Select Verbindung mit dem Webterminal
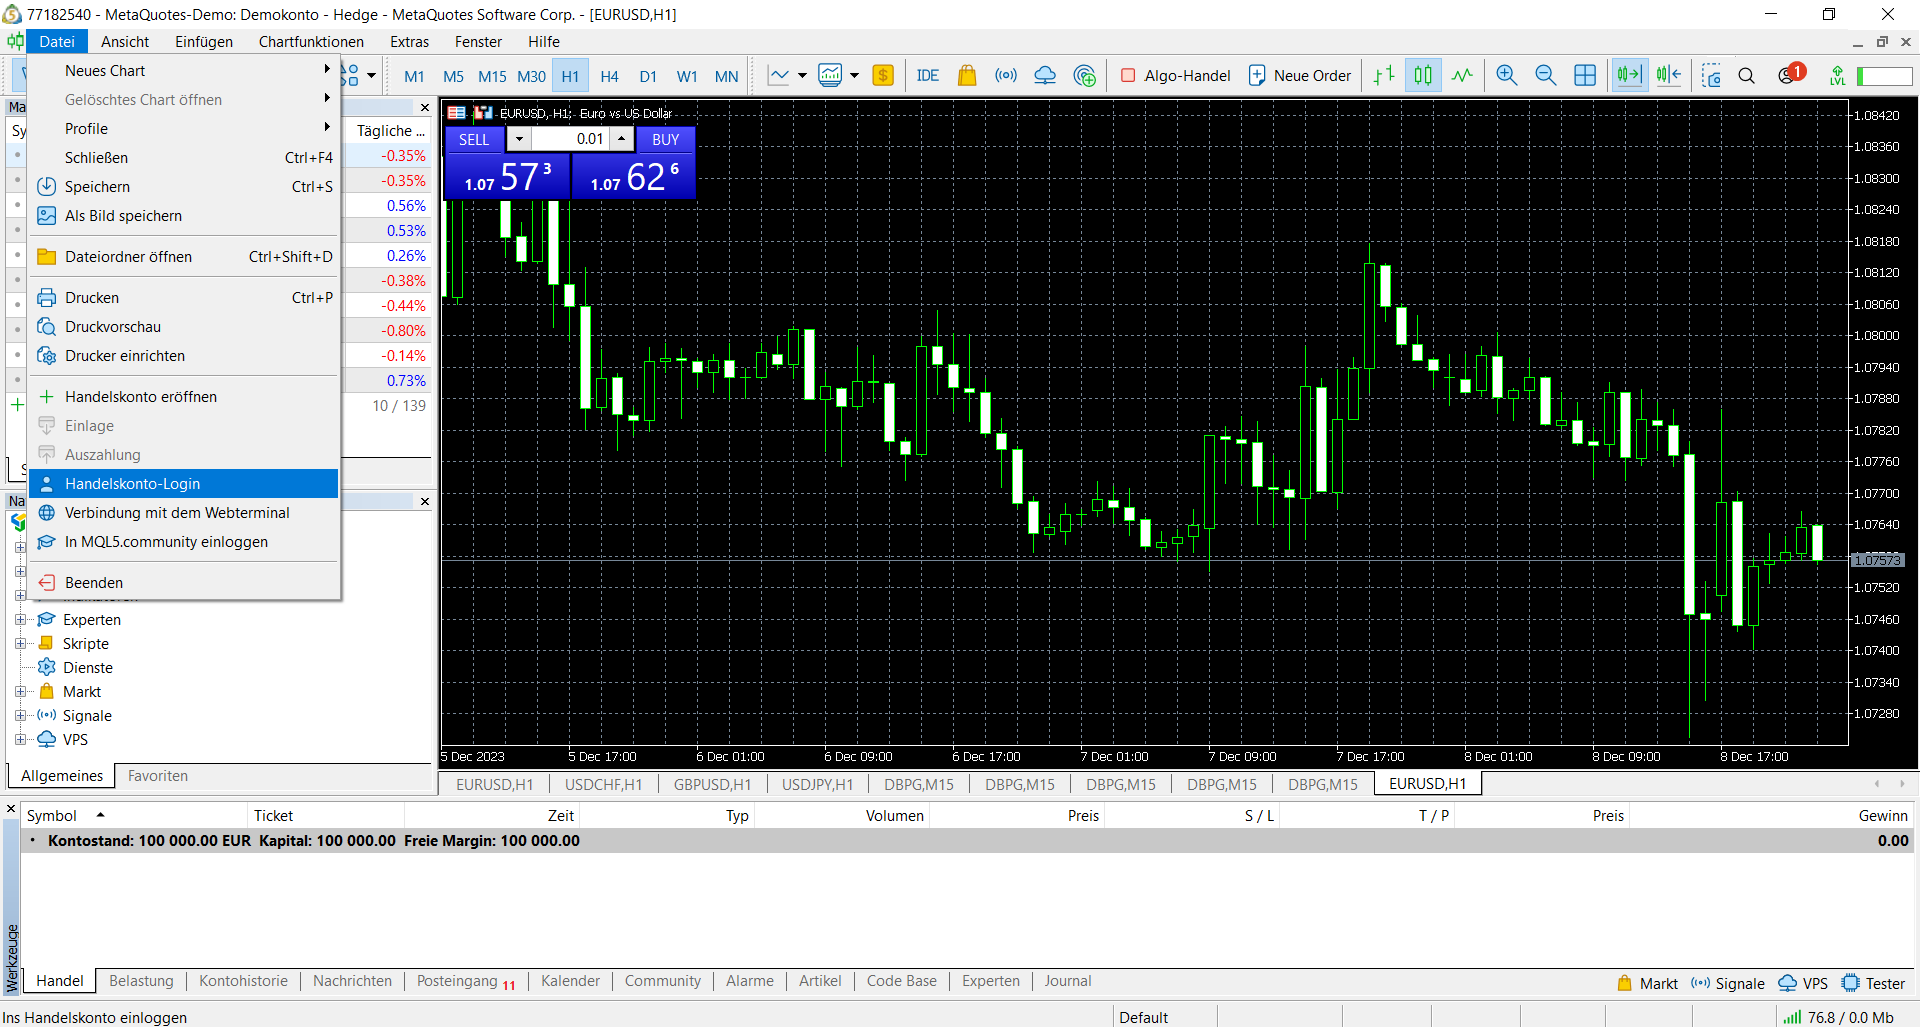This screenshot has height=1027, width=1920. [x=185, y=512]
